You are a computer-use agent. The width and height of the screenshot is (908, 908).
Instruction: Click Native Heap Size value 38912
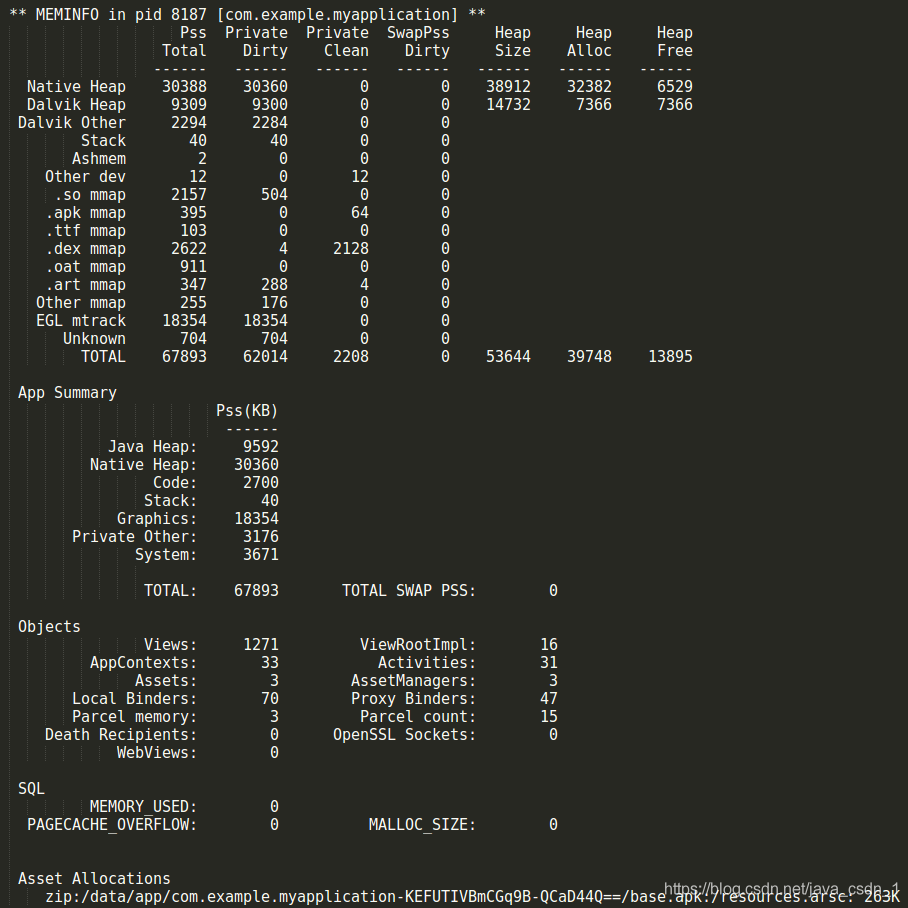[x=508, y=87]
